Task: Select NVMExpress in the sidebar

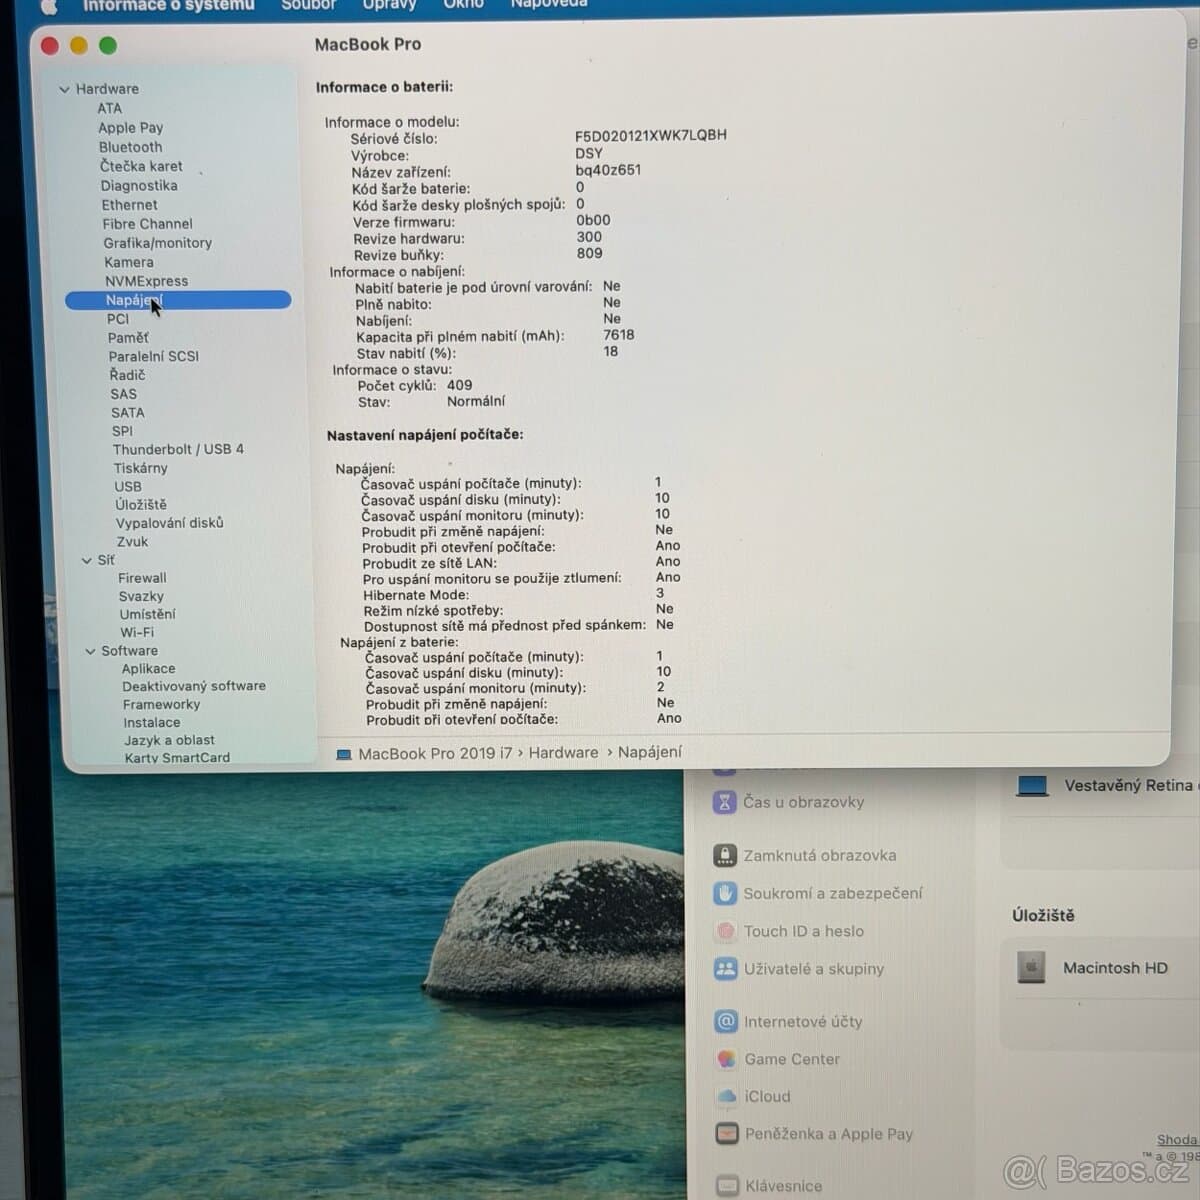Action: click(x=146, y=281)
